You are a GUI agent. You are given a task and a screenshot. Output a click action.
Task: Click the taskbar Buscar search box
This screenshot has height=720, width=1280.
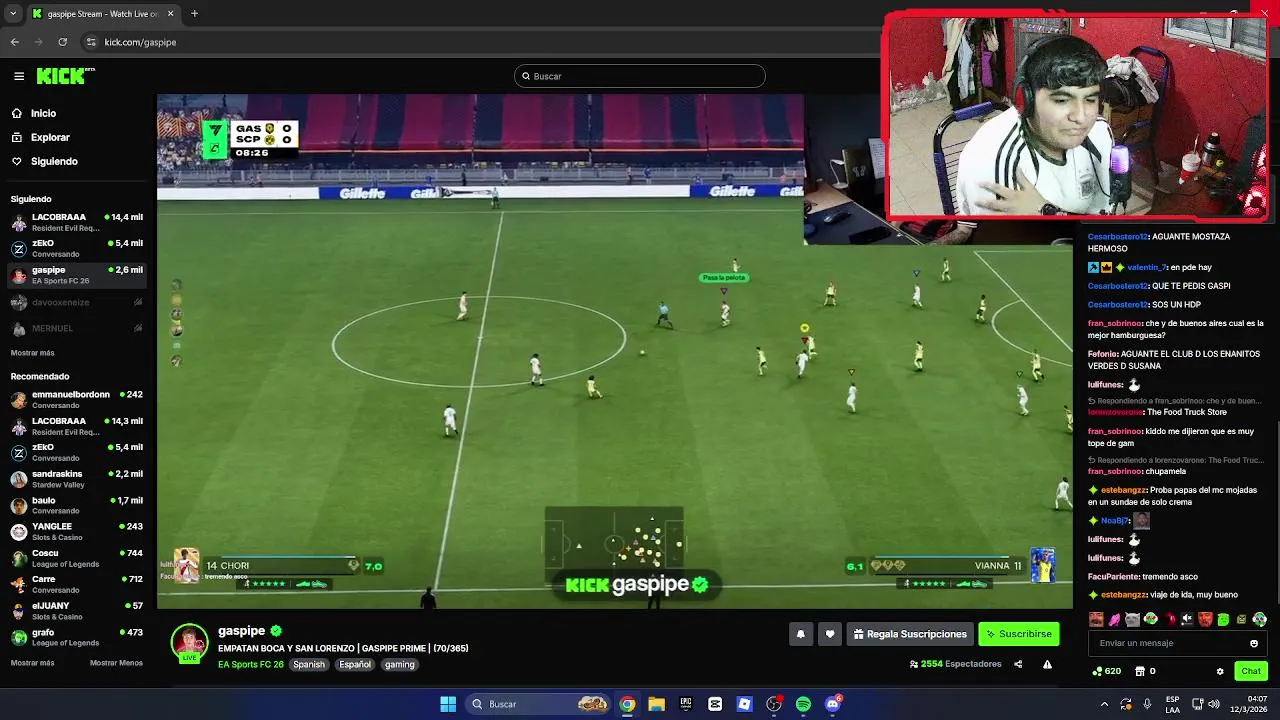(x=538, y=704)
